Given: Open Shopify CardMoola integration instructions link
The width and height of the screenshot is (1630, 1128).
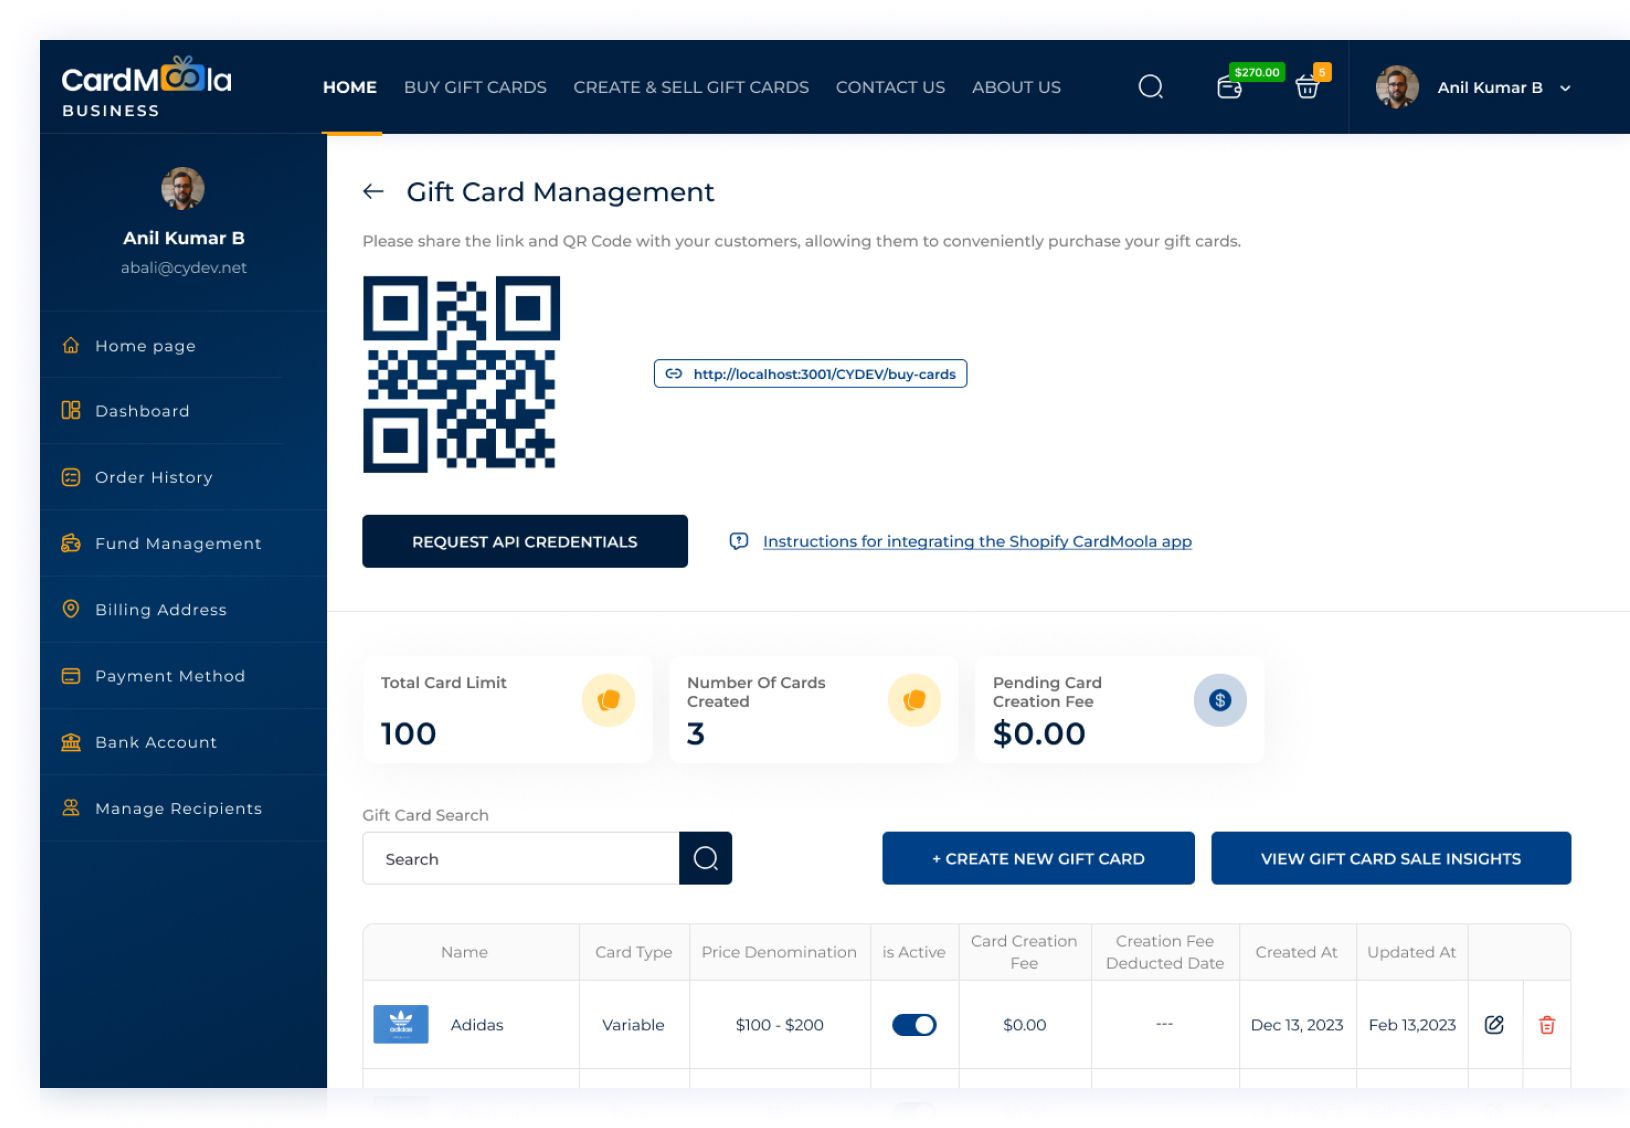Looking at the screenshot, I should (x=977, y=542).
